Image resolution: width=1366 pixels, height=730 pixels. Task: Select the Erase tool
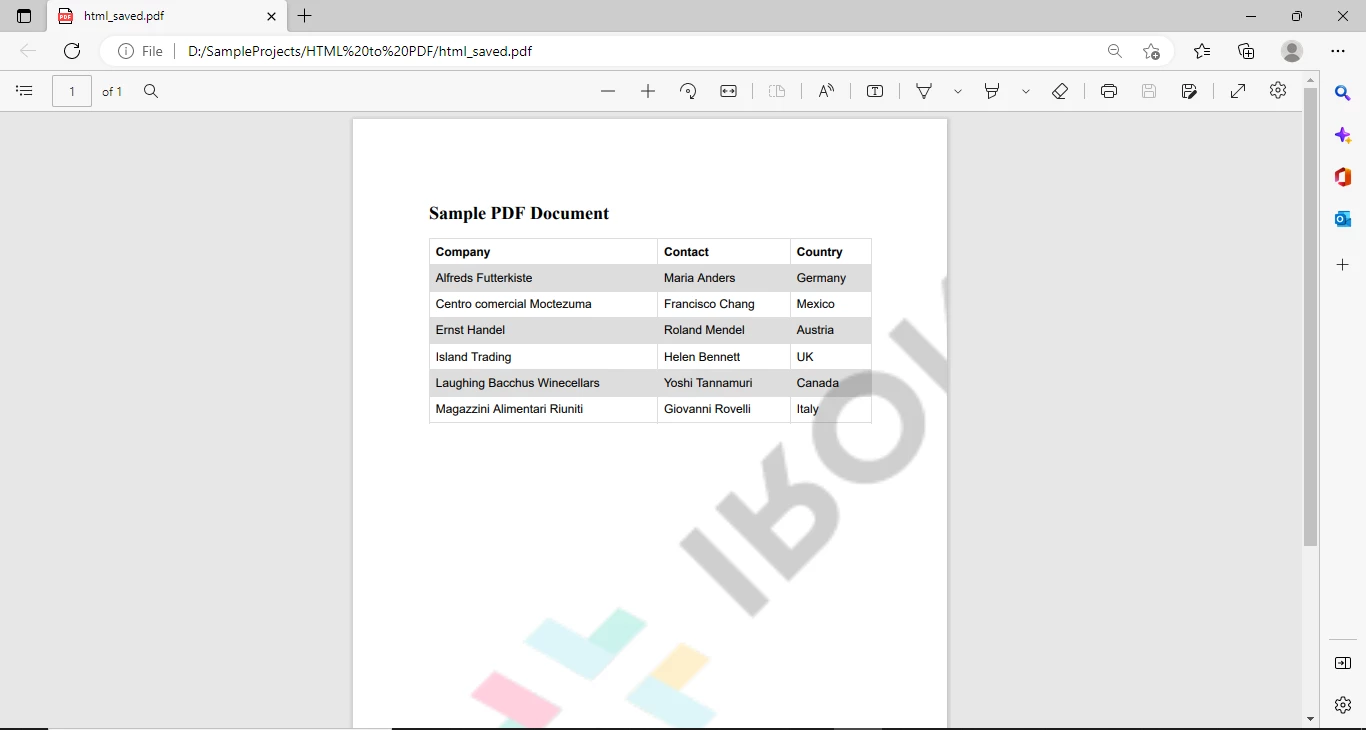point(1060,91)
